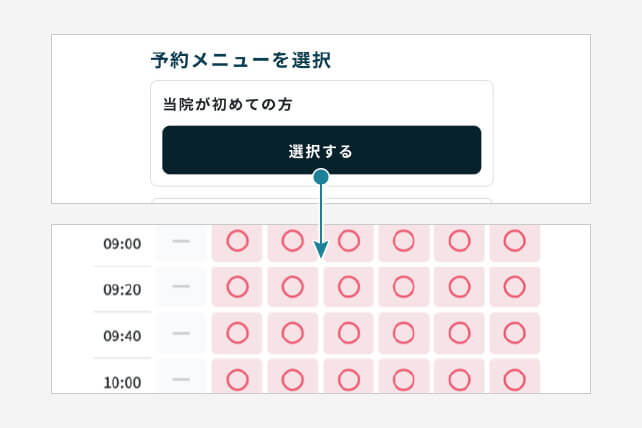This screenshot has width=642, height=428.
Task: Click the unavailable dash slot at 09:00
Action: pos(181,241)
